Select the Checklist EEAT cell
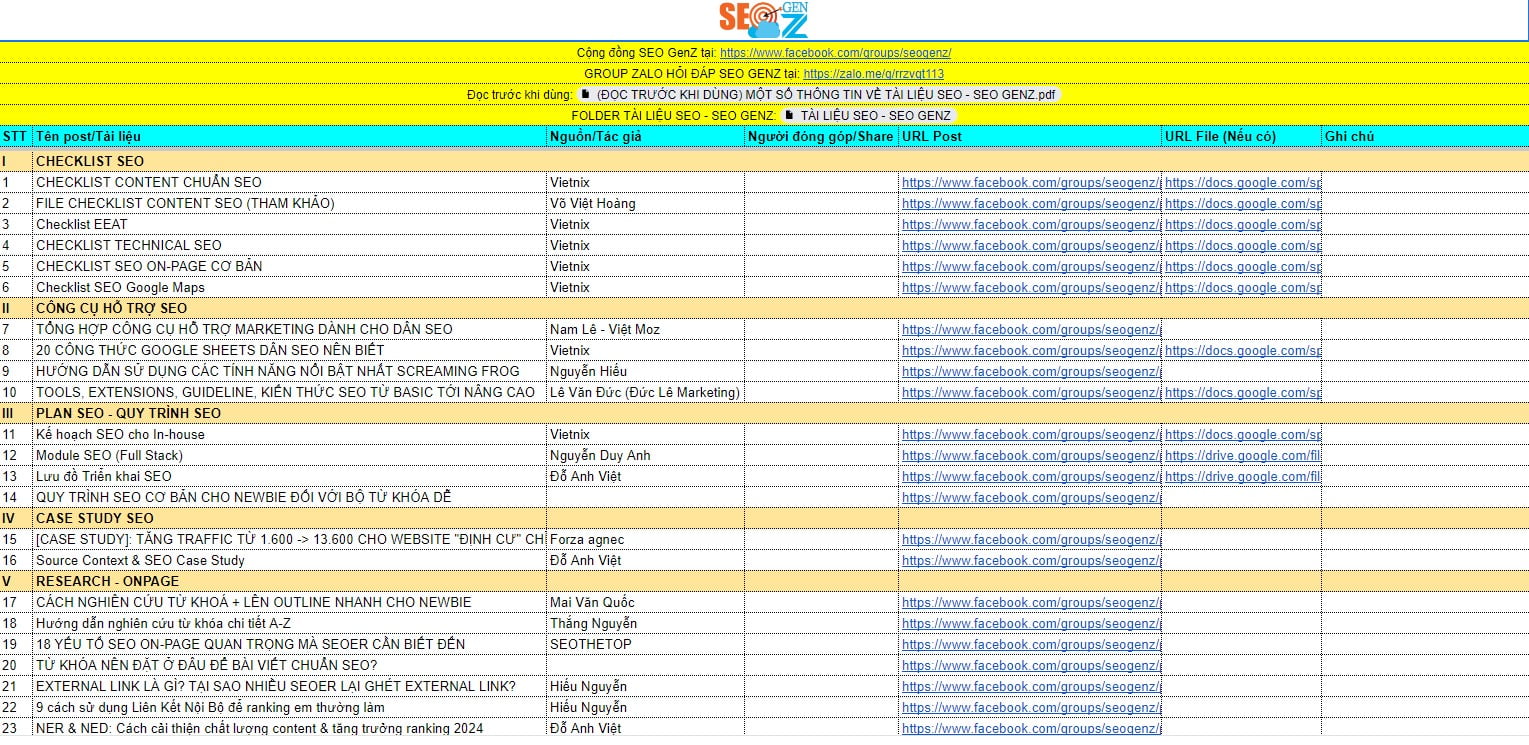 (290, 224)
